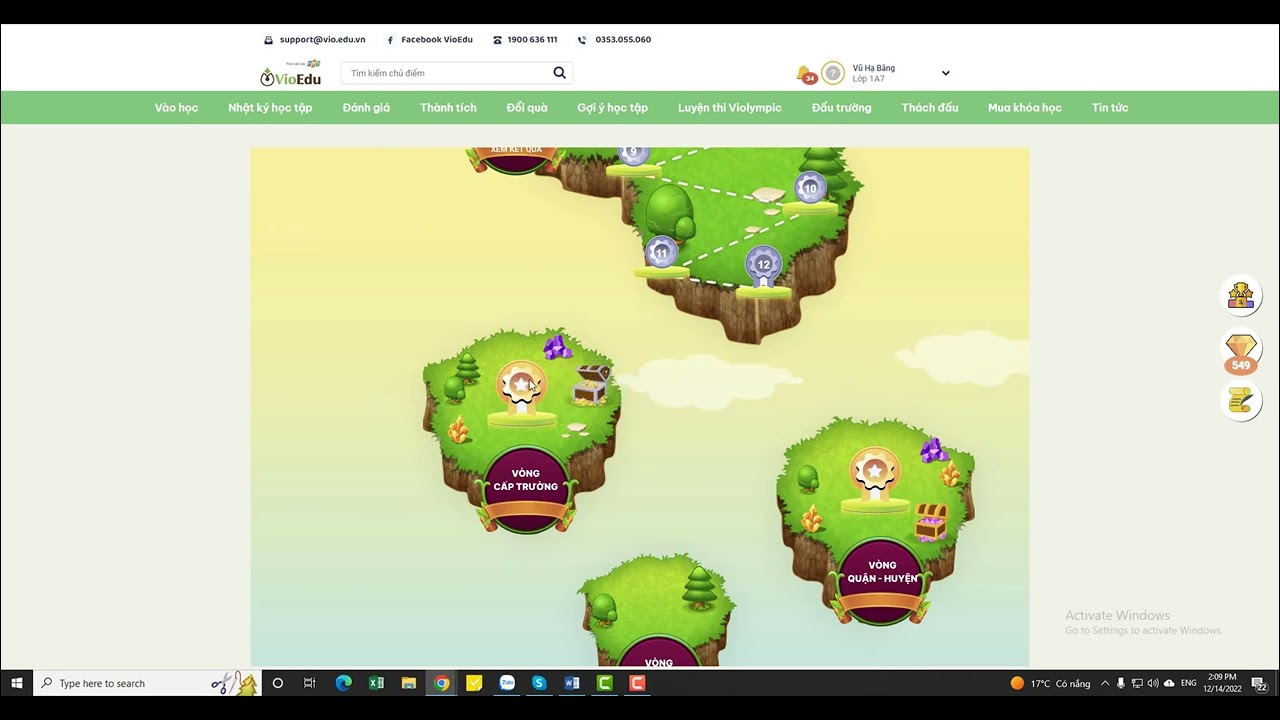Click the volume speaker tray icon
This screenshot has width=1280, height=720.
(1153, 683)
